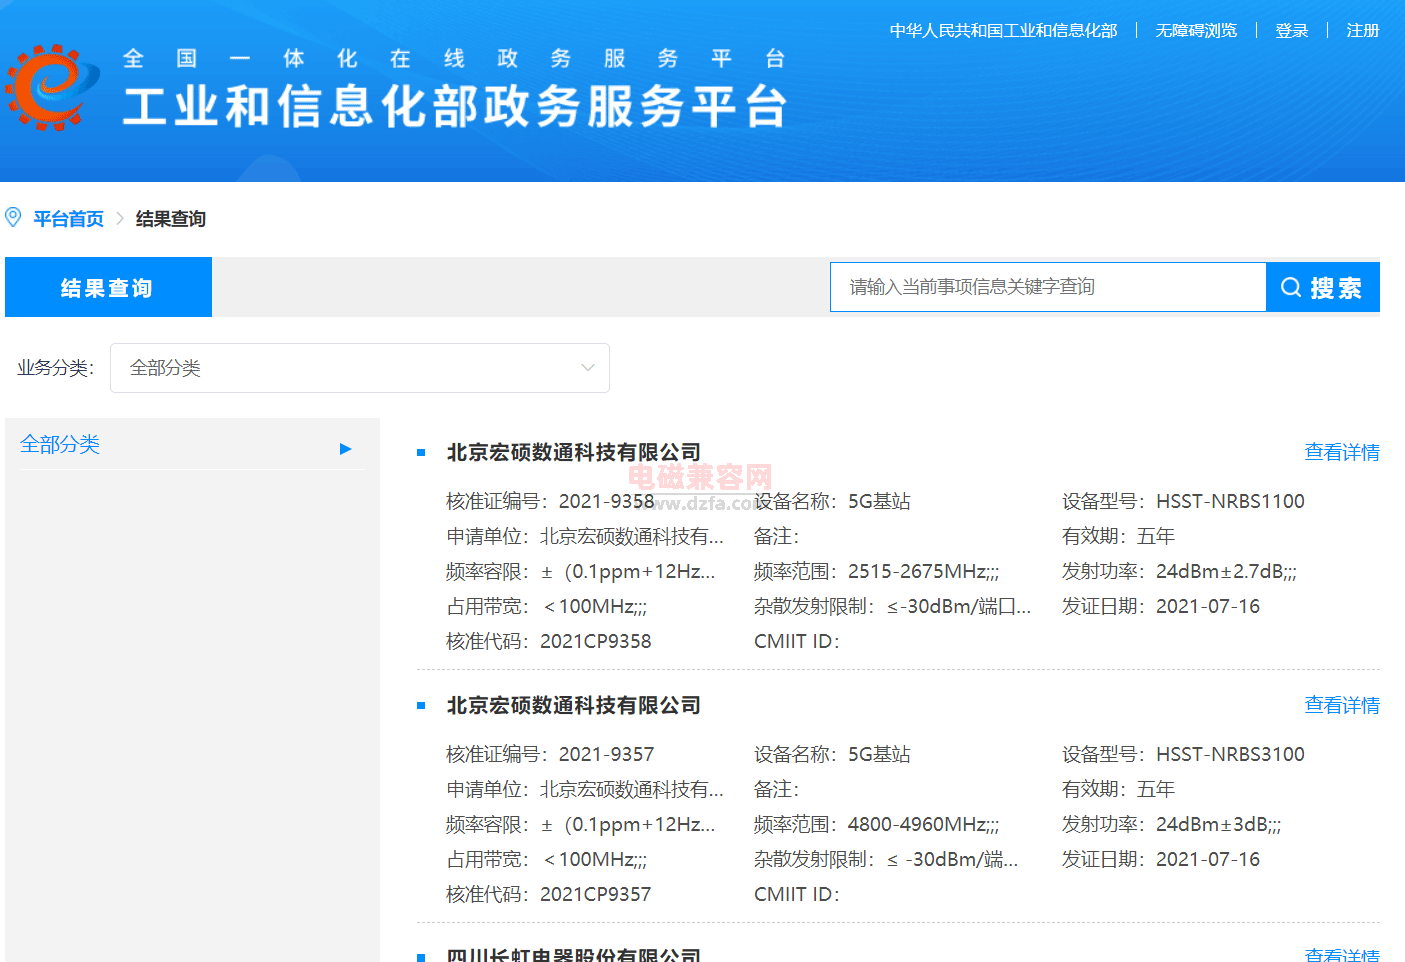
Task: Click the orange gear platform logo
Action: coord(52,87)
